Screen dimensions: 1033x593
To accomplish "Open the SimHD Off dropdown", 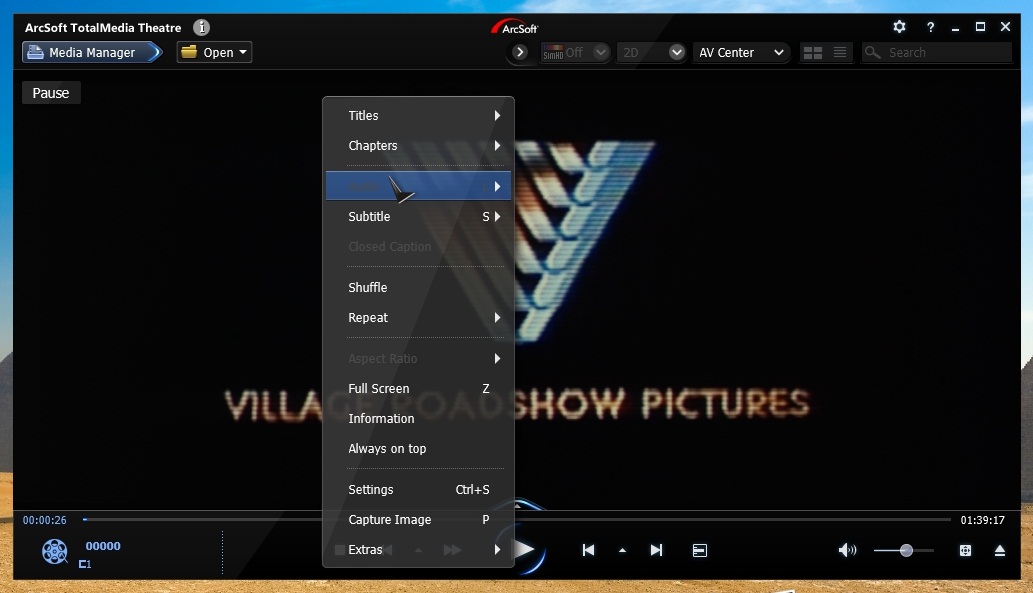I will pyautogui.click(x=574, y=52).
